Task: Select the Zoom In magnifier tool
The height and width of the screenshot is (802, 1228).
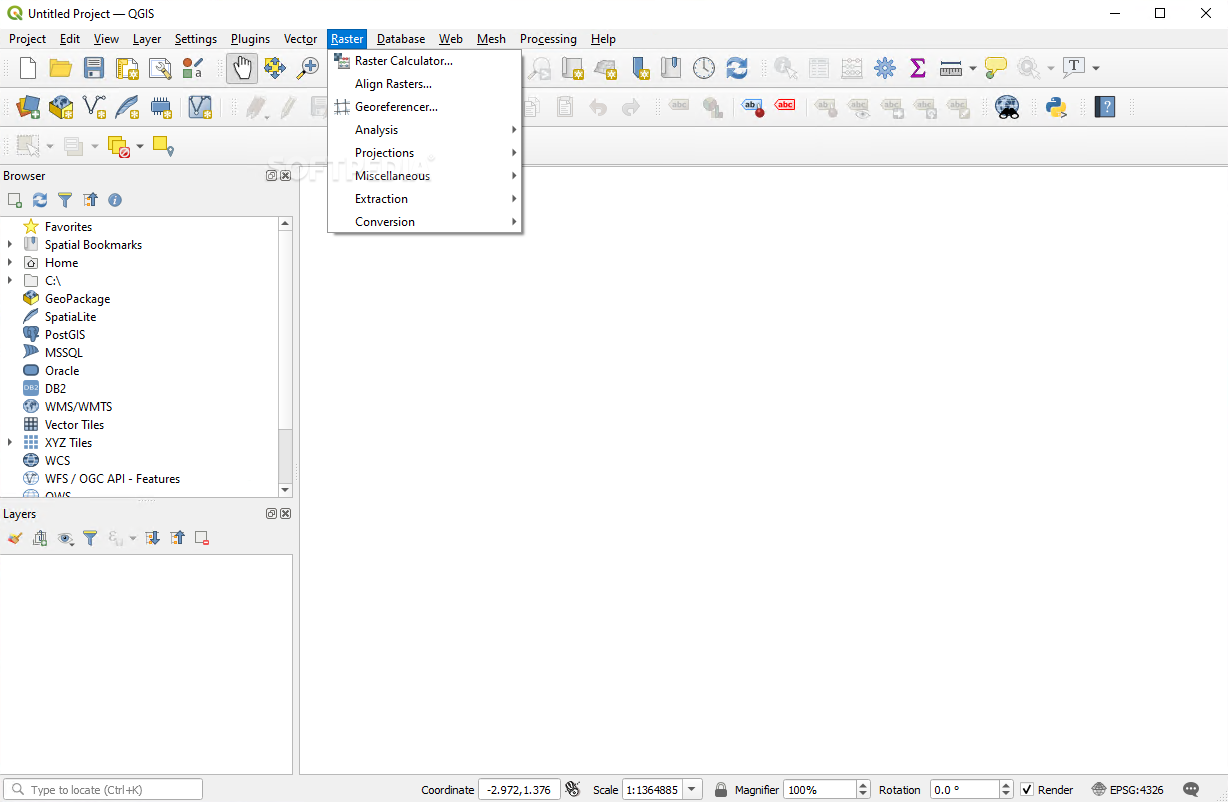Action: coord(308,68)
